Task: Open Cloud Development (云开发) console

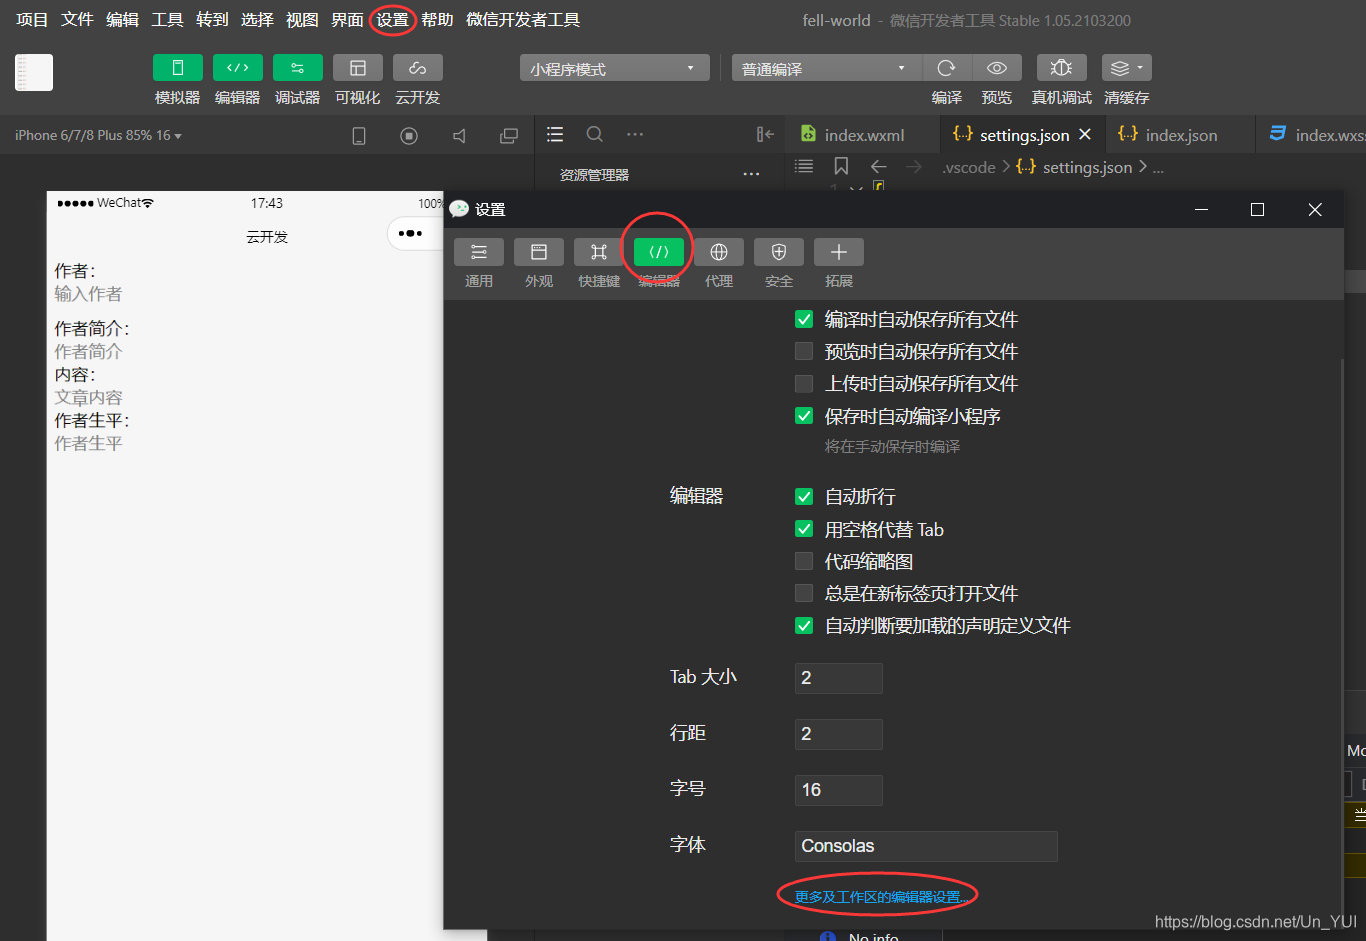Action: 418,68
